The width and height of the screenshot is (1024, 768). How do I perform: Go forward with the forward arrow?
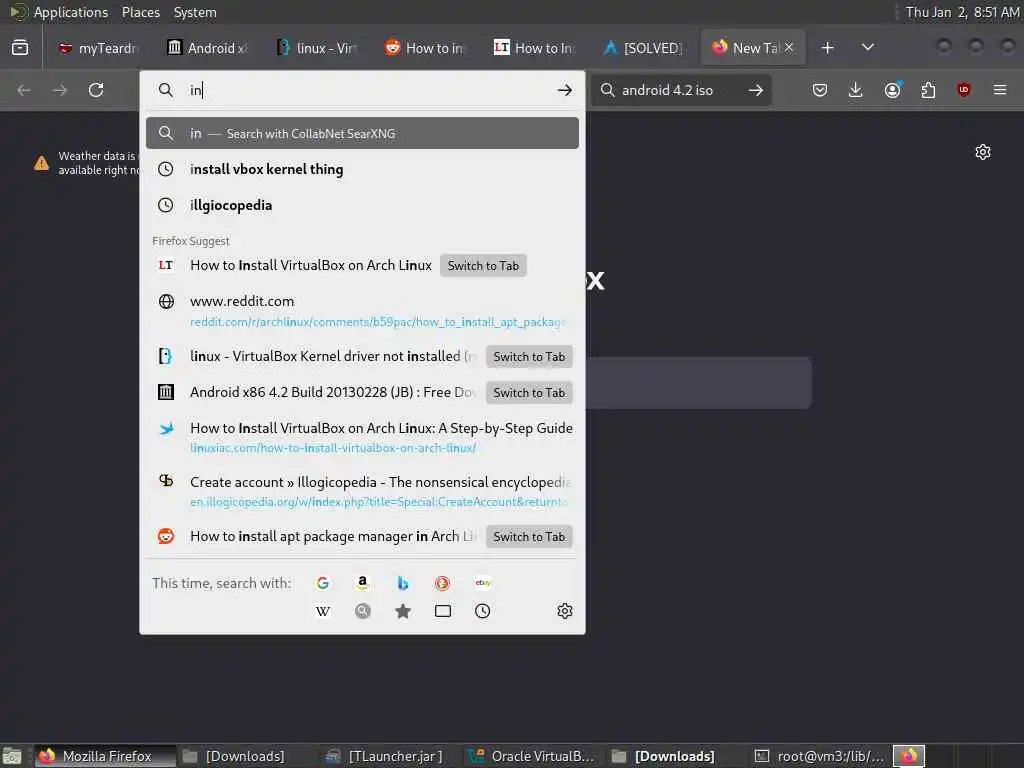click(x=59, y=90)
